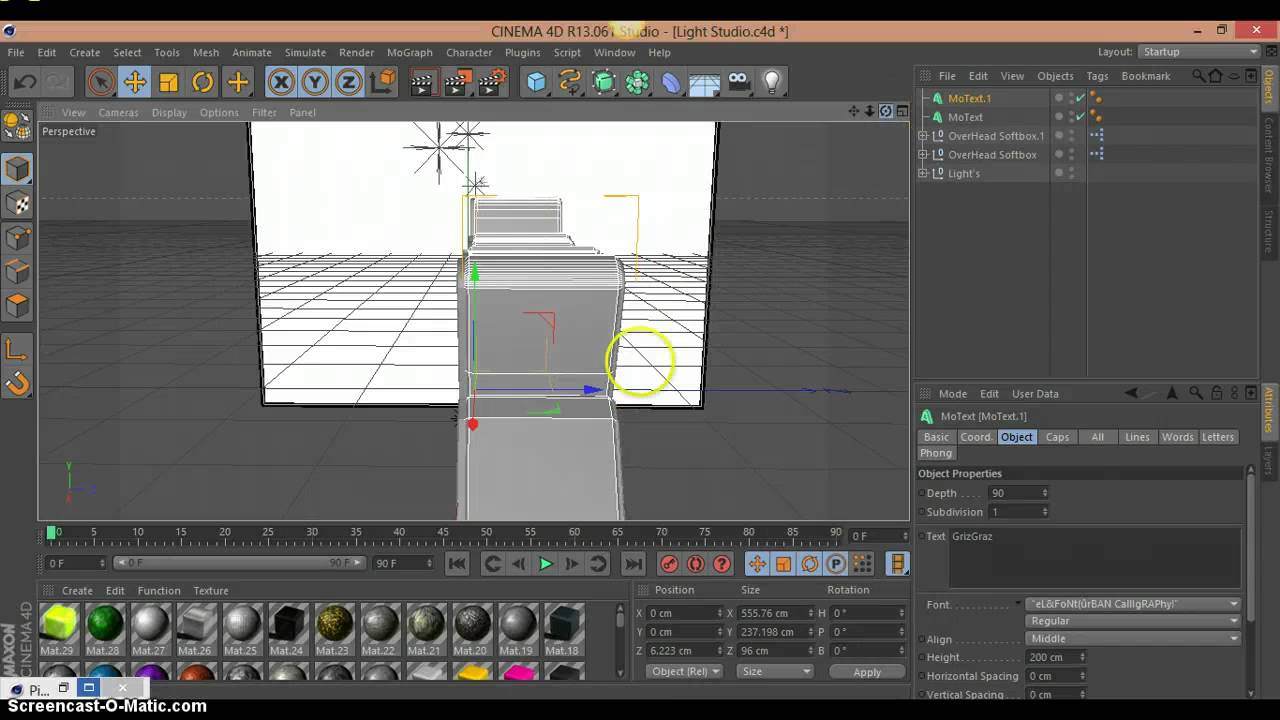This screenshot has height=720, width=1280.
Task: Click the lock icon in Attributes manager
Action: 1217,393
